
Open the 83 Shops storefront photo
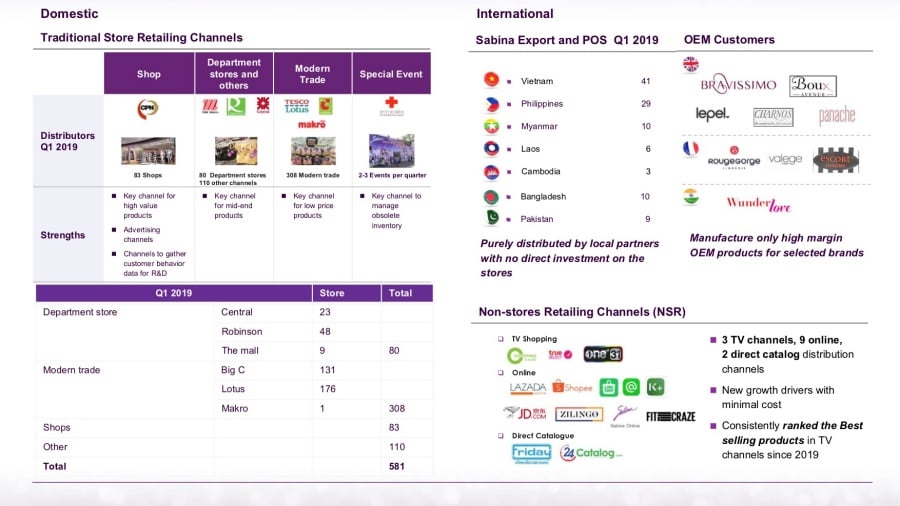148,151
